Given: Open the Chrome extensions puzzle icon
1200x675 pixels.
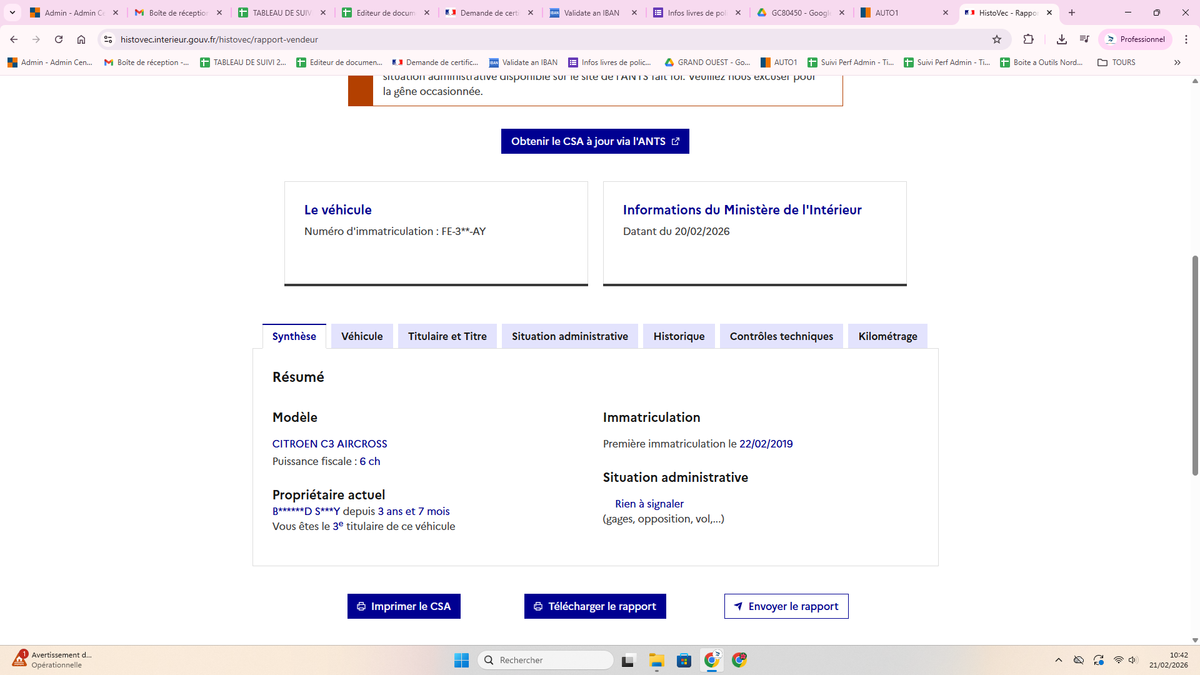Looking at the screenshot, I should (1029, 39).
